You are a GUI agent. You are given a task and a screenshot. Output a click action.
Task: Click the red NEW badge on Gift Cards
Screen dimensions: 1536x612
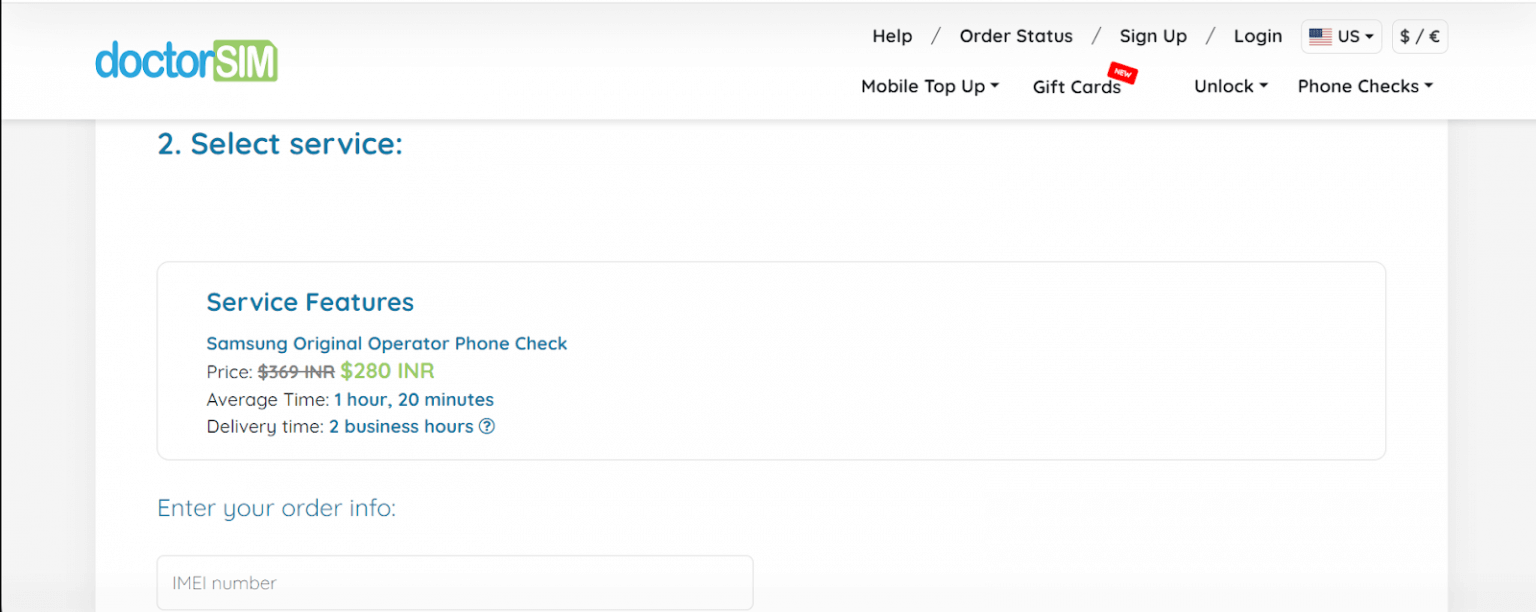[x=1123, y=73]
